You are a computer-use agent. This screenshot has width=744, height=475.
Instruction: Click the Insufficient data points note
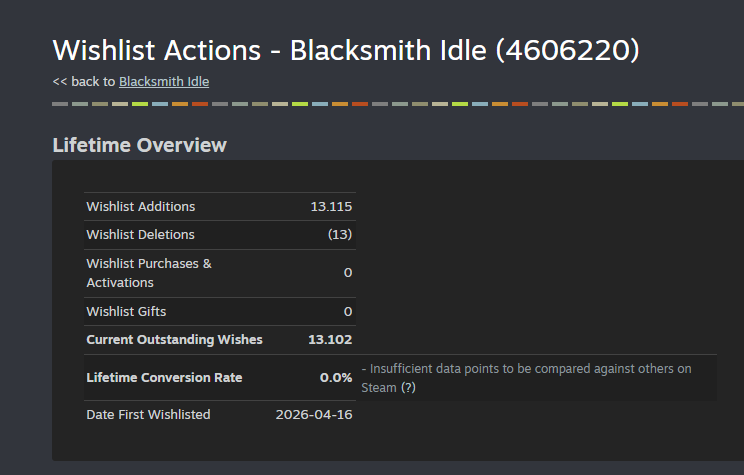pos(526,378)
